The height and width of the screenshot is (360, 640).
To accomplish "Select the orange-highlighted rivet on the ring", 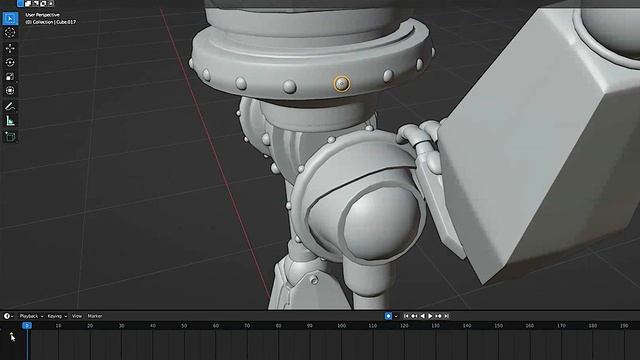I will [x=341, y=84].
